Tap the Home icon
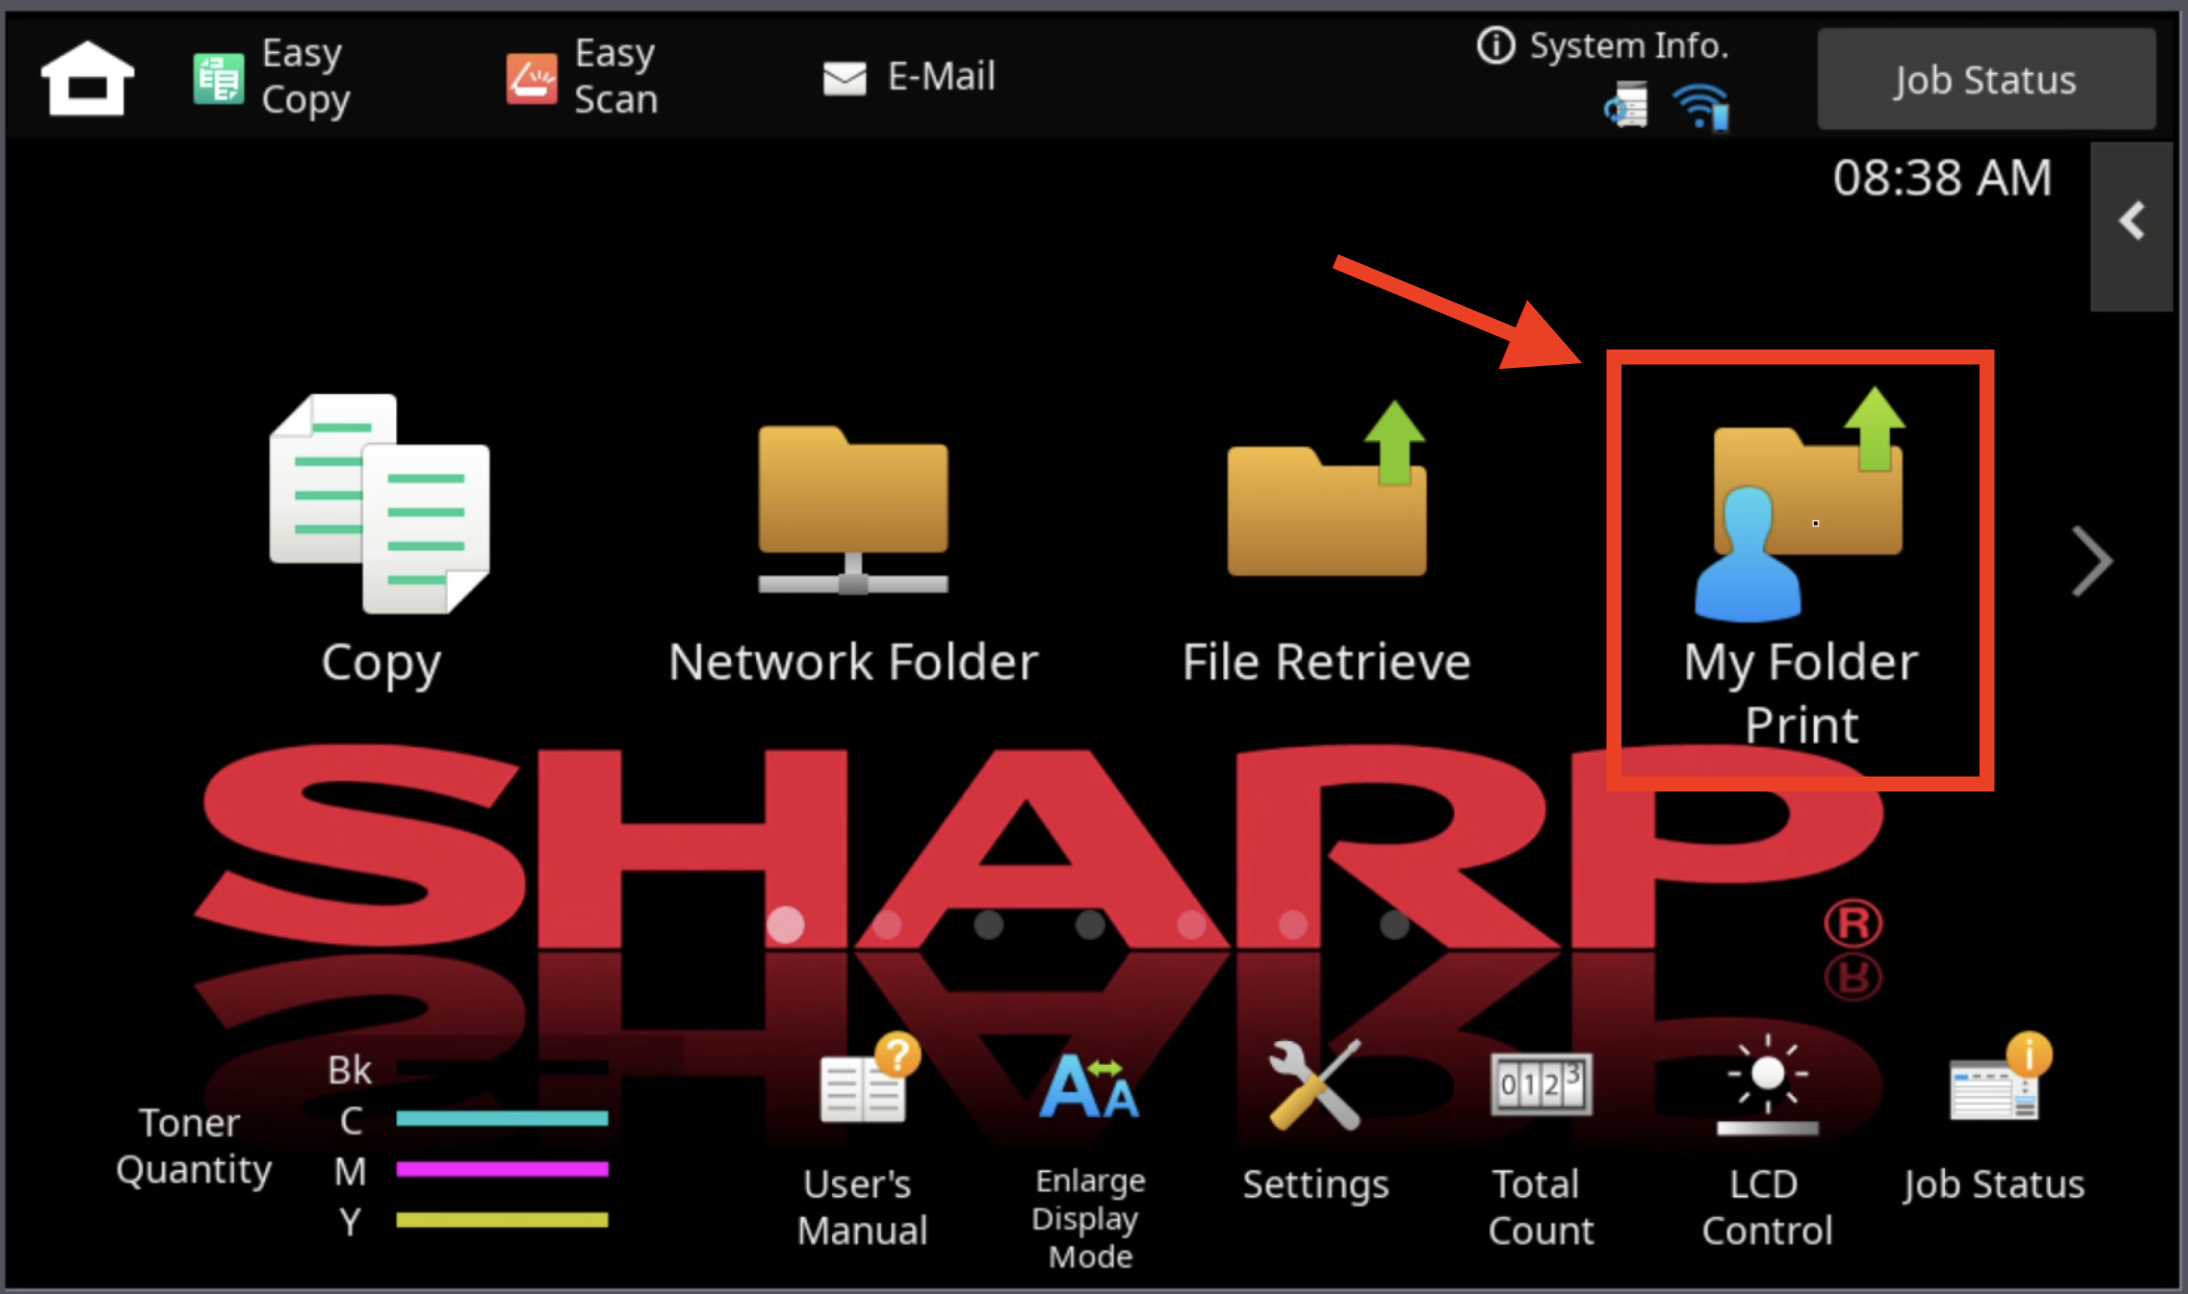This screenshot has width=2188, height=1294. point(87,78)
